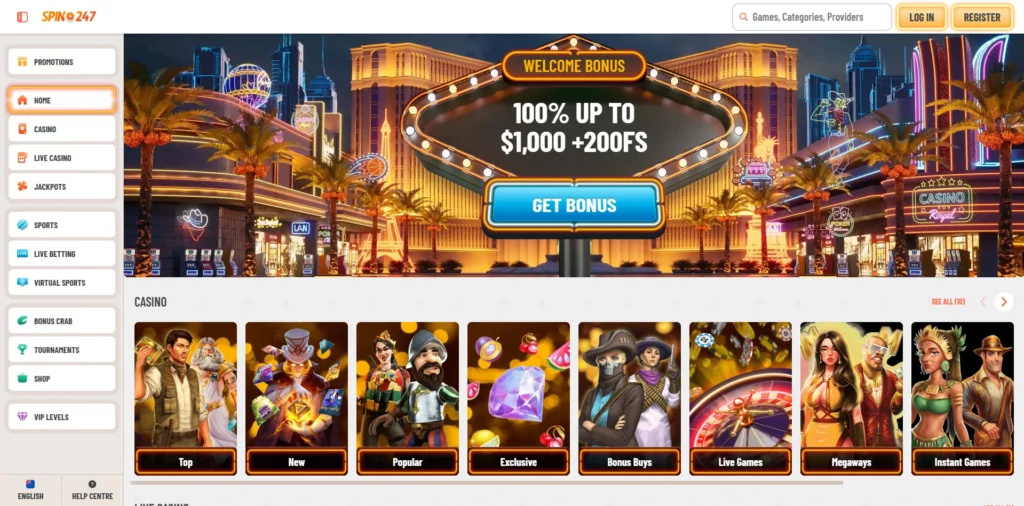Click the Sports ball icon

[x=22, y=225]
